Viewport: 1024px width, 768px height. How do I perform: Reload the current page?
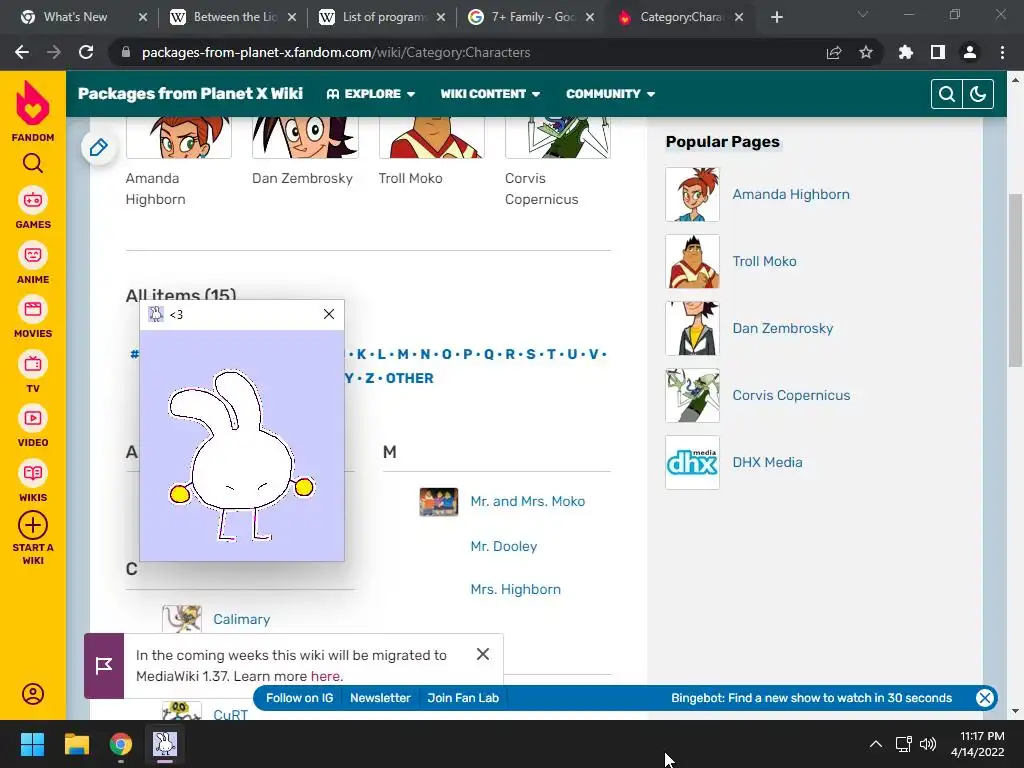point(86,52)
